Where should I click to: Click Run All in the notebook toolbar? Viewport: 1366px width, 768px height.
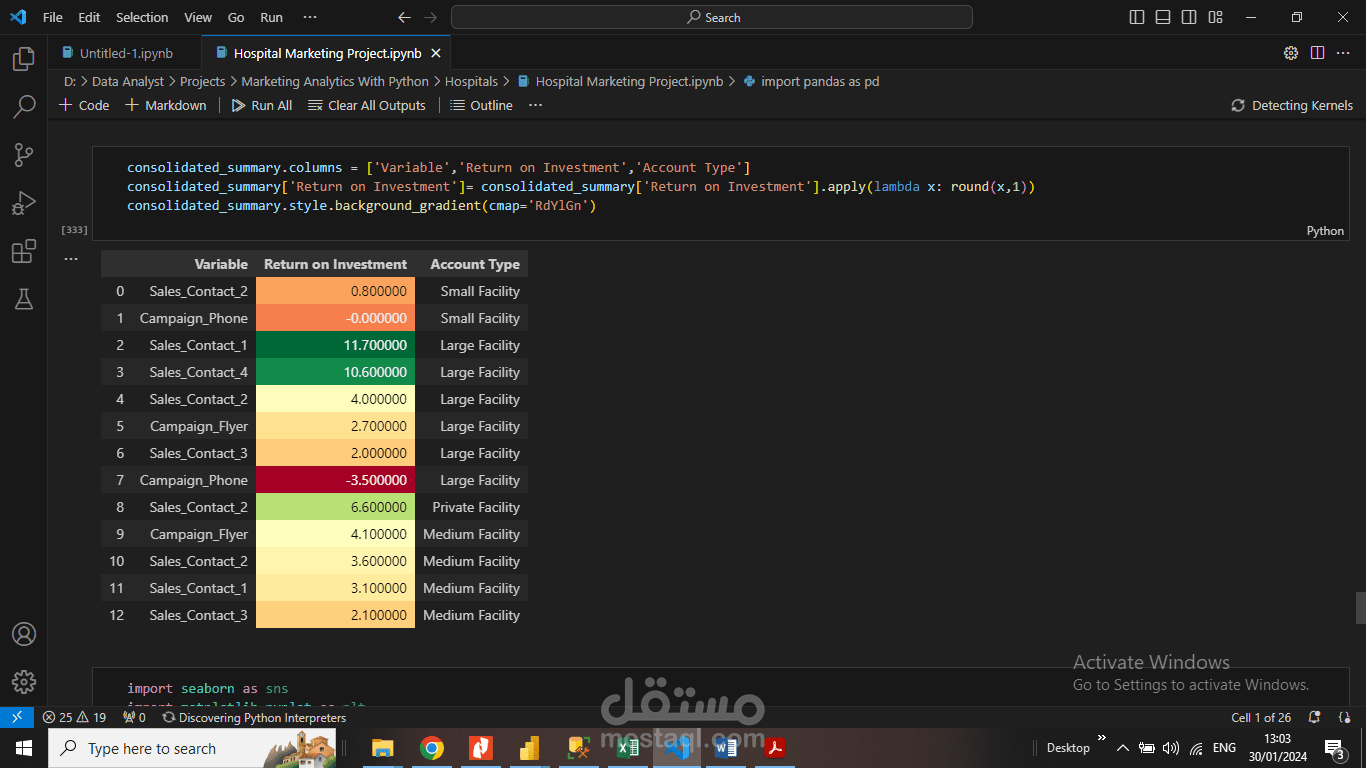point(262,105)
